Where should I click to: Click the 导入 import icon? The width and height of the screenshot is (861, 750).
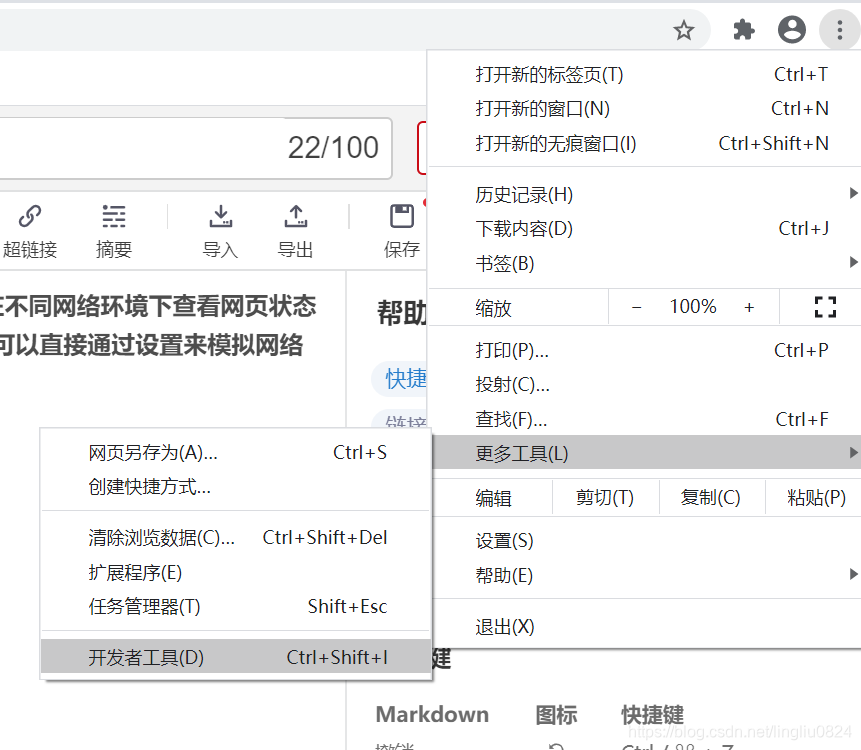[220, 230]
